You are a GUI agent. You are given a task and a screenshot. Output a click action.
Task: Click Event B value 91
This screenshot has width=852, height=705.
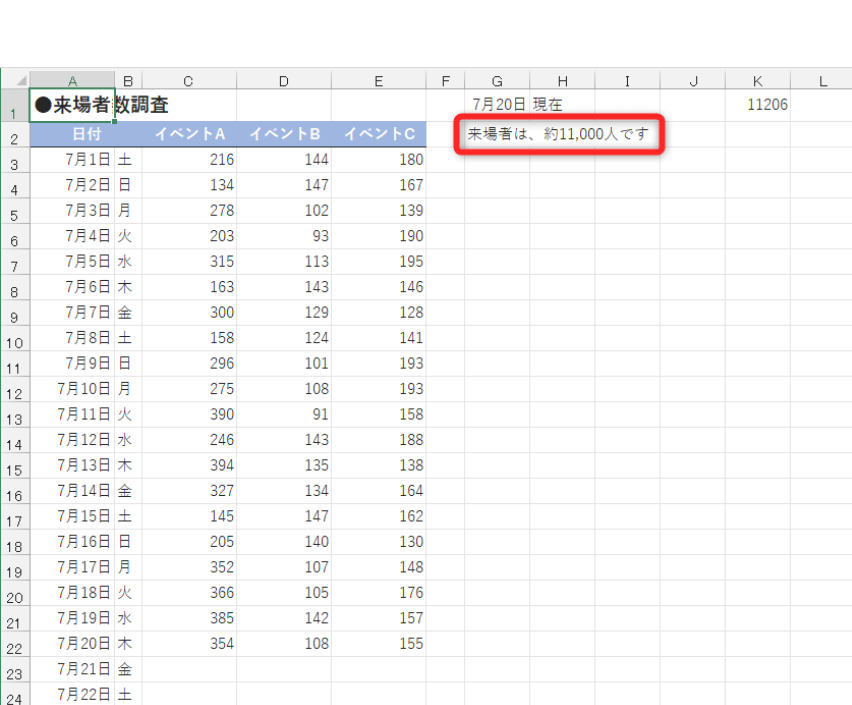[284, 415]
